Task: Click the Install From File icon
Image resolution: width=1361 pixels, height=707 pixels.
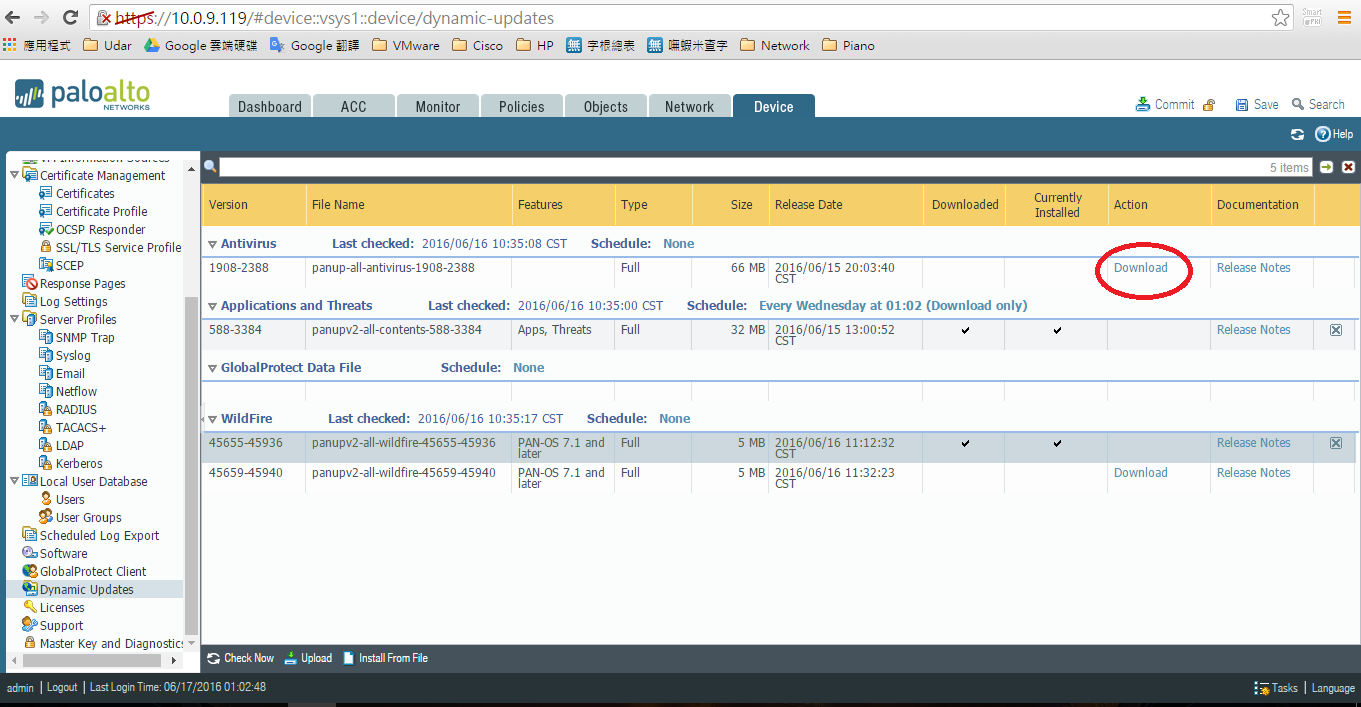Action: point(349,658)
